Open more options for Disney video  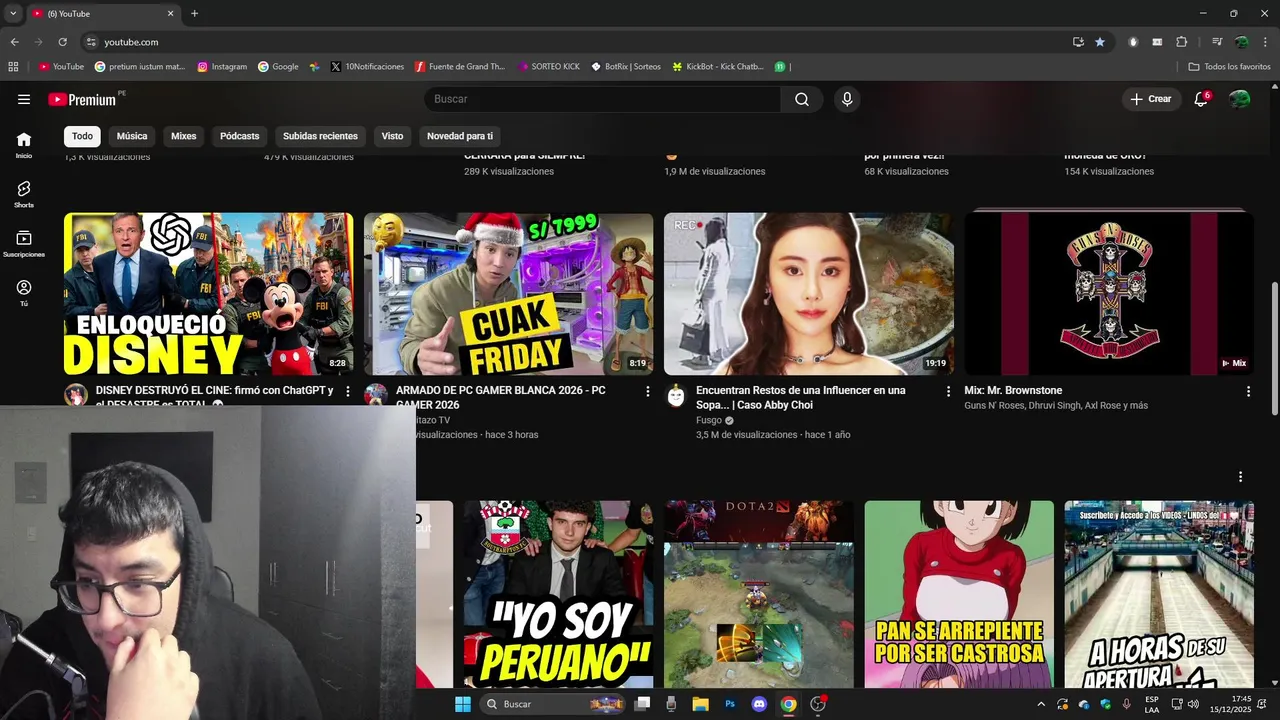click(x=348, y=391)
